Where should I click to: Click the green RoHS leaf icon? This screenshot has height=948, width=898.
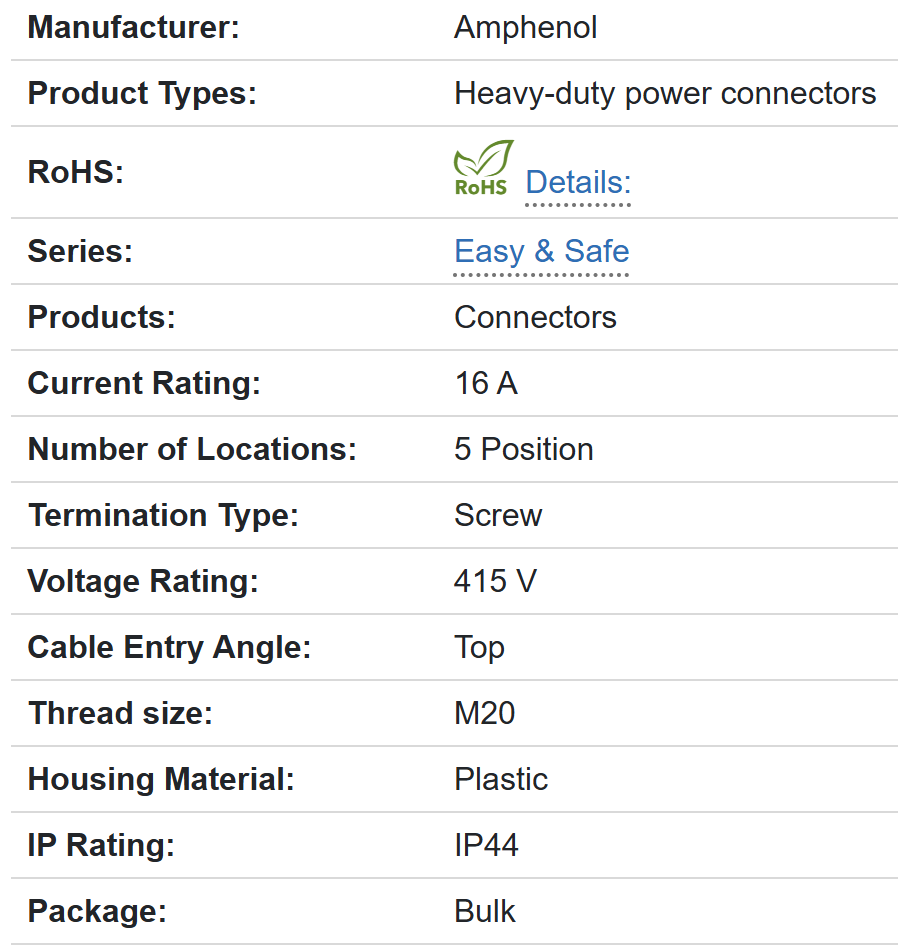[x=484, y=167]
